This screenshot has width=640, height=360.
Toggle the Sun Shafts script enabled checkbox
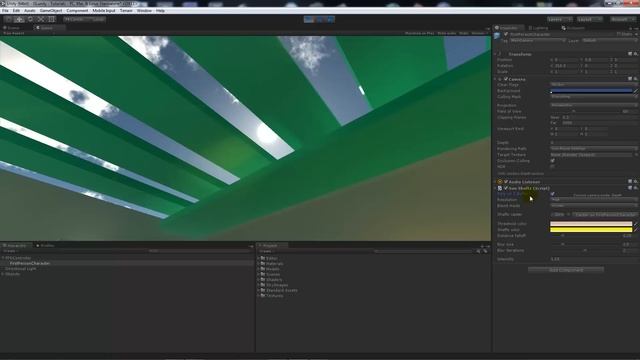pyautogui.click(x=506, y=188)
